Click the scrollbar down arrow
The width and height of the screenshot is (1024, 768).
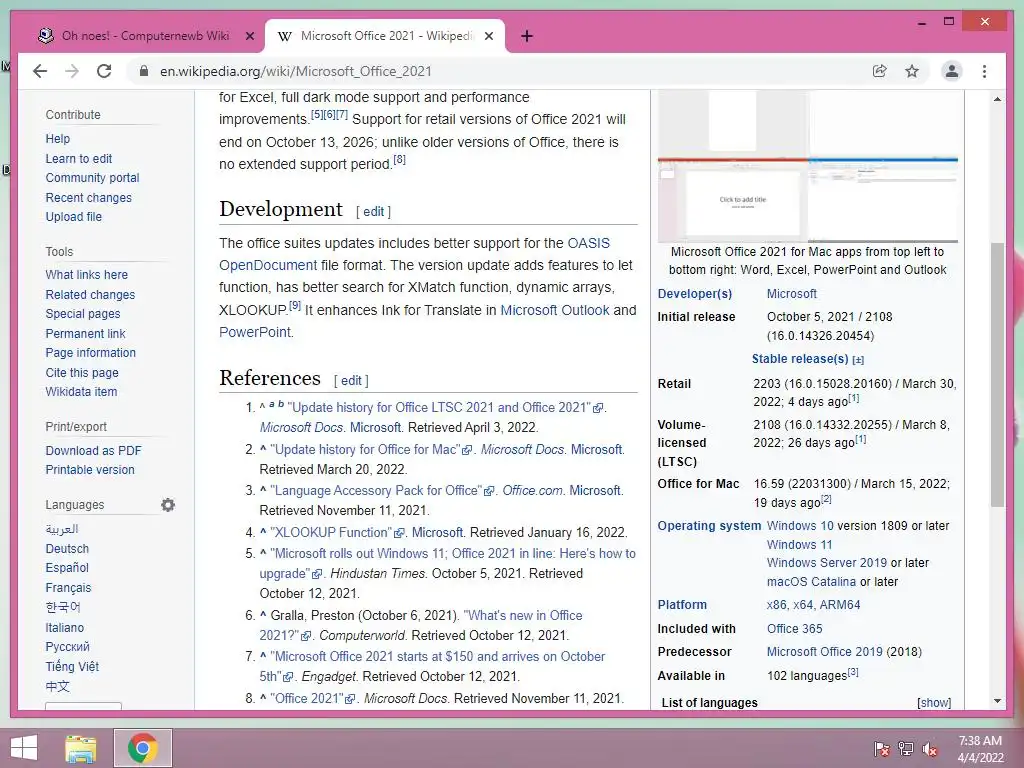click(x=997, y=701)
